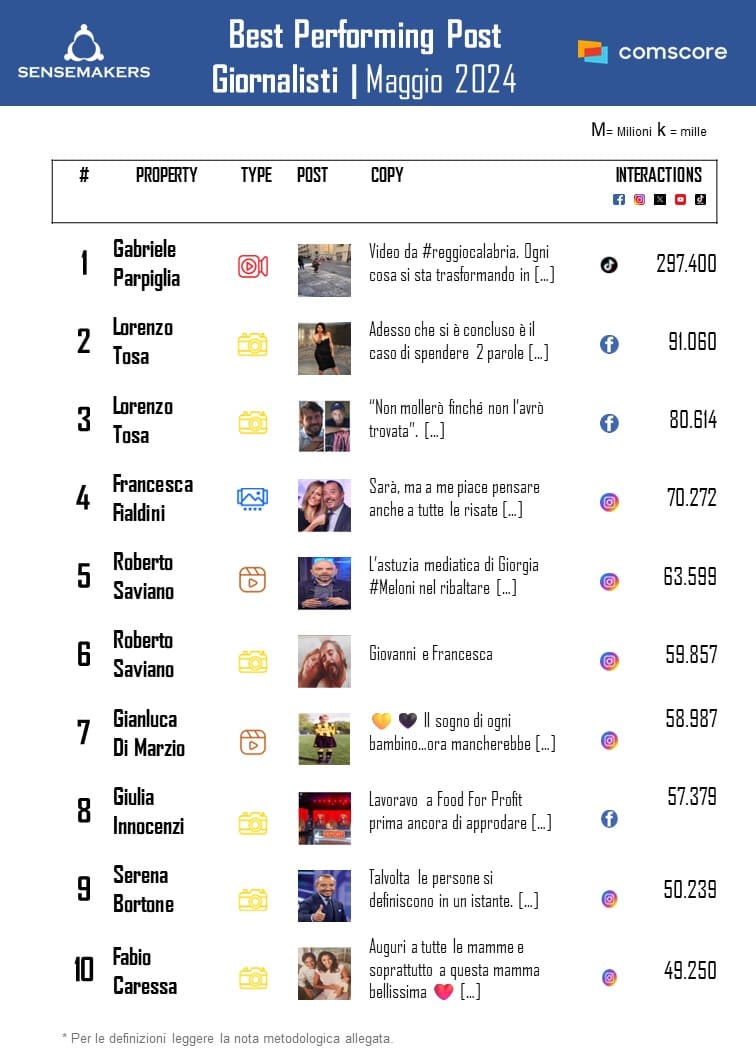Click the photo album icon for Francesca Fialdini
This screenshot has height=1058, width=756.
point(252,498)
